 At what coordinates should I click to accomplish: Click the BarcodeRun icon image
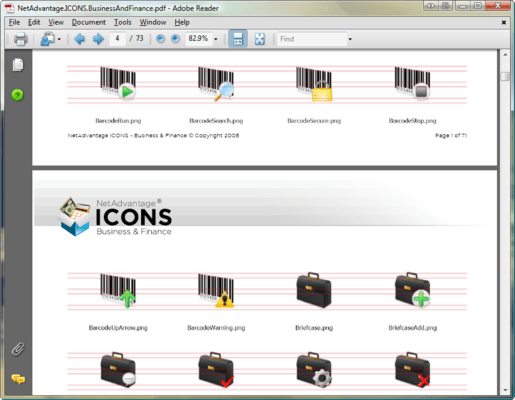click(118, 83)
